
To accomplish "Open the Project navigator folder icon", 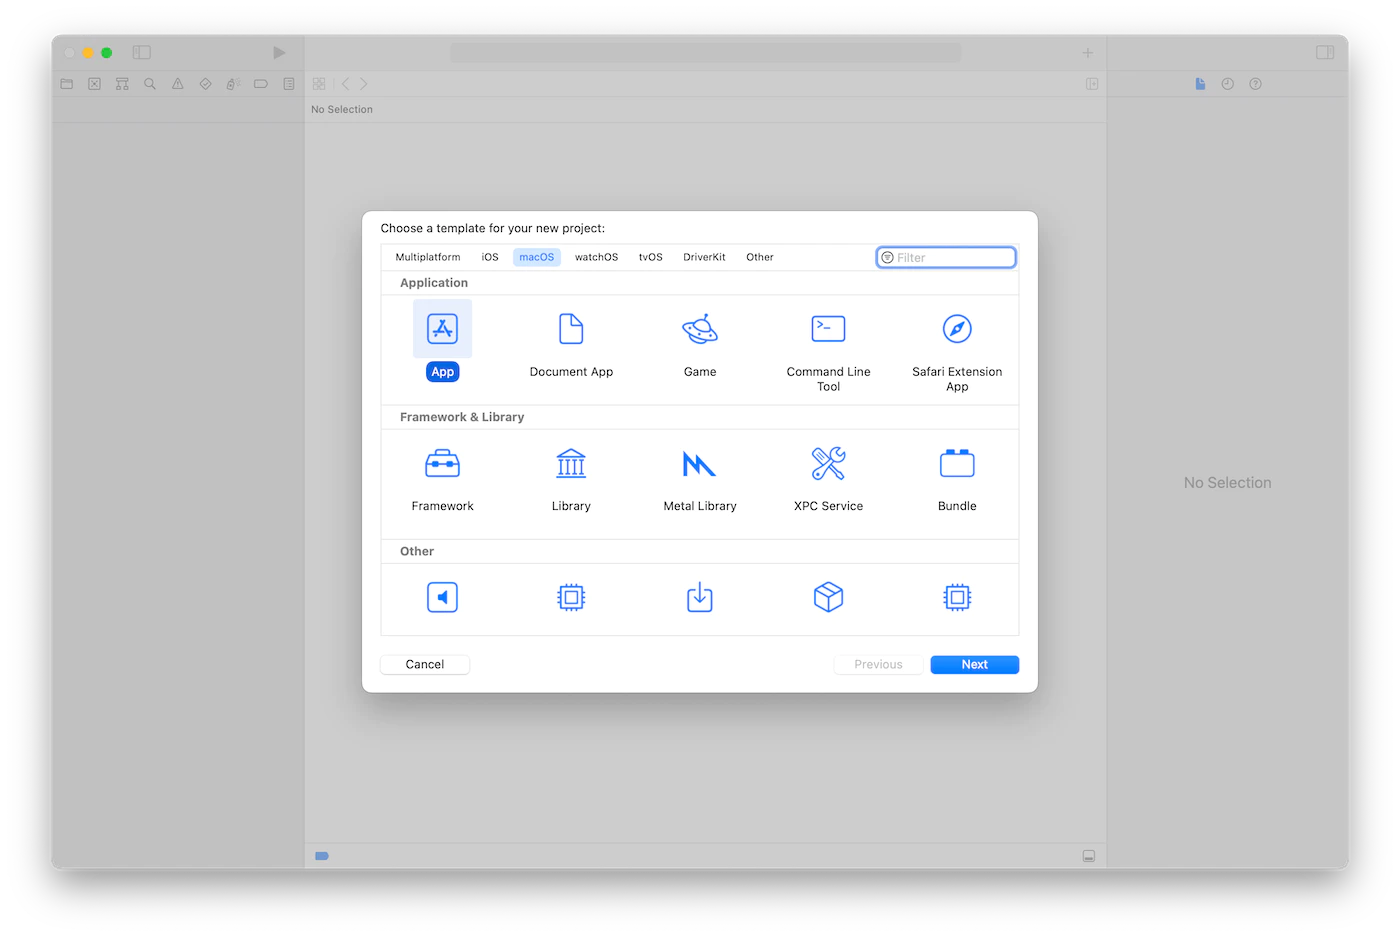I will pyautogui.click(x=67, y=84).
